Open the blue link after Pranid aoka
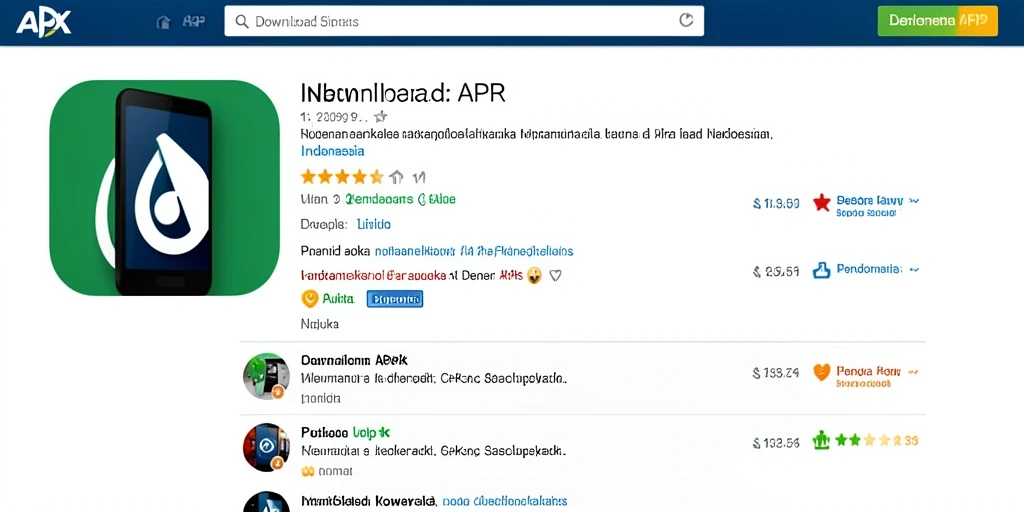The height and width of the screenshot is (512, 1024). click(475, 251)
